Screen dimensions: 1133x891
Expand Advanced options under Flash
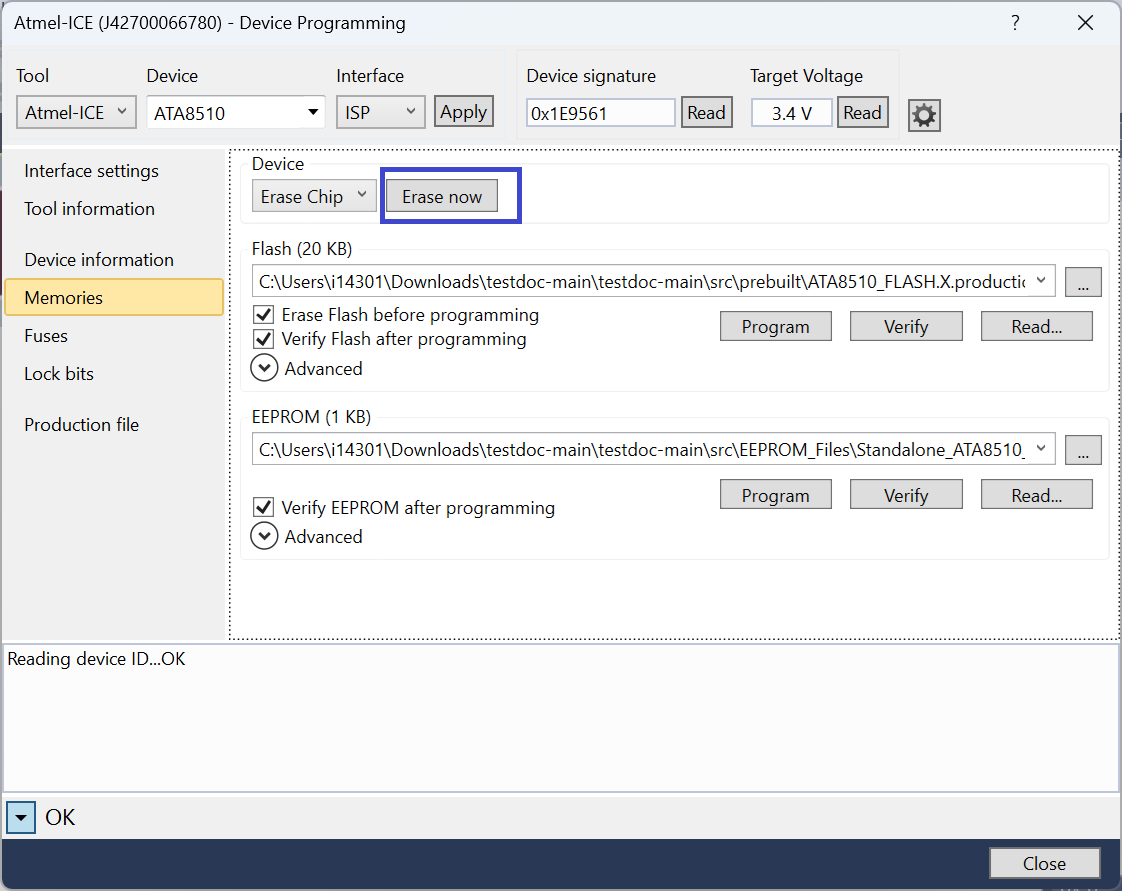pos(264,368)
